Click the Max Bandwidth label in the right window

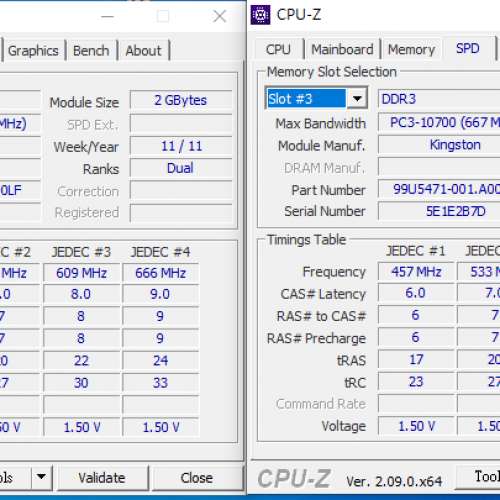coord(321,124)
